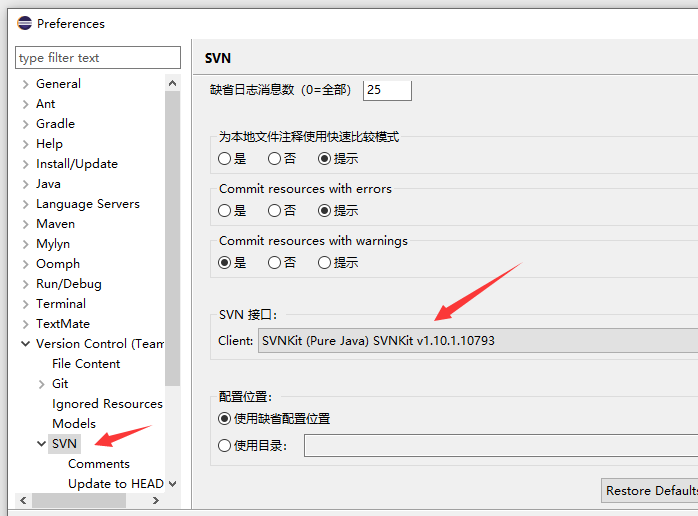This screenshot has height=516, width=698.
Task: Open the SVN Client interface dropdown
Action: coord(477,340)
